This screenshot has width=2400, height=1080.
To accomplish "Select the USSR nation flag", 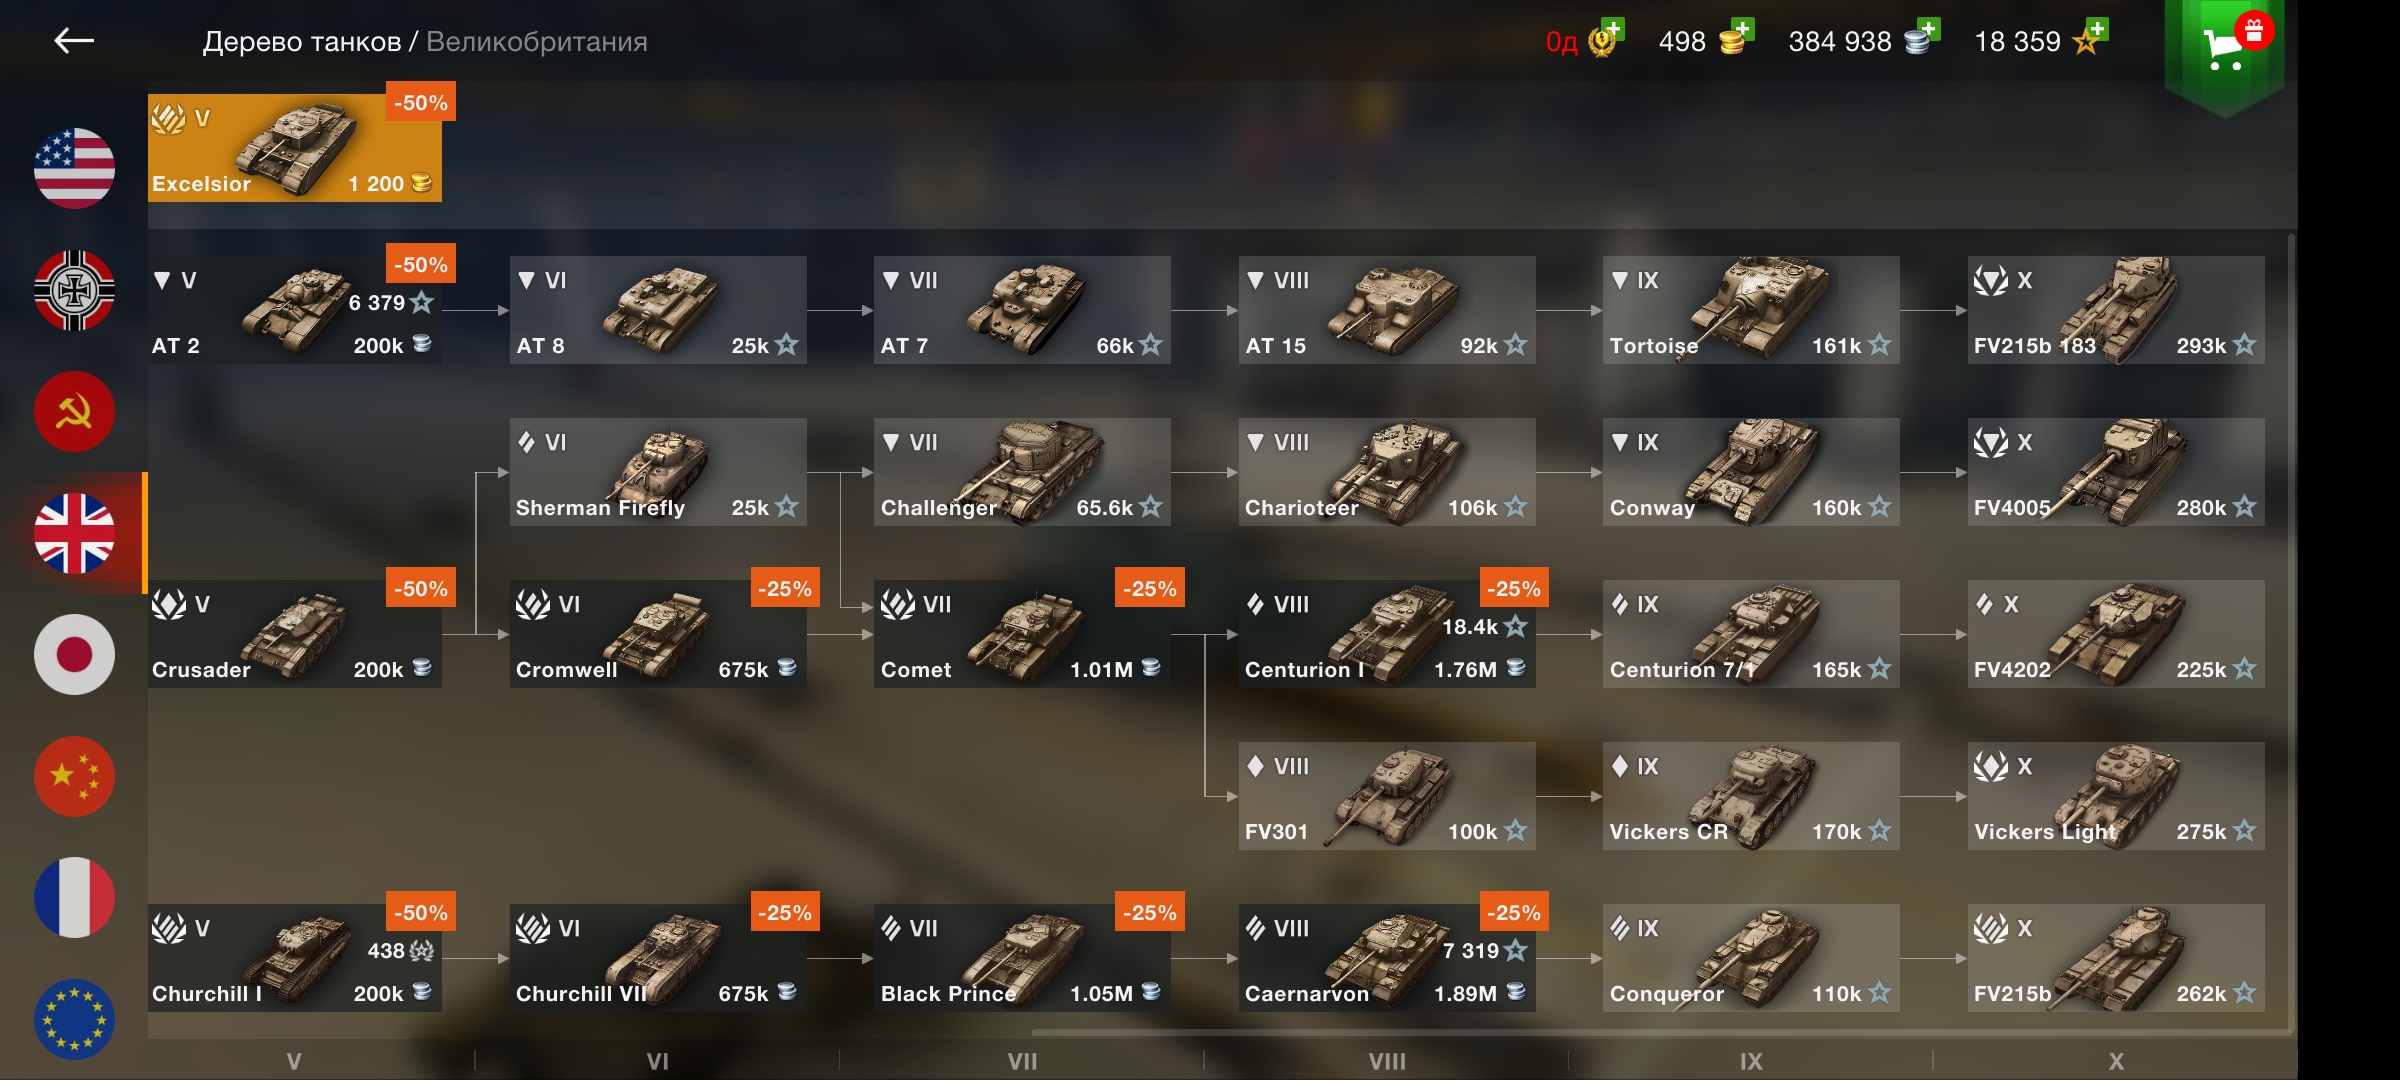I will click(74, 411).
